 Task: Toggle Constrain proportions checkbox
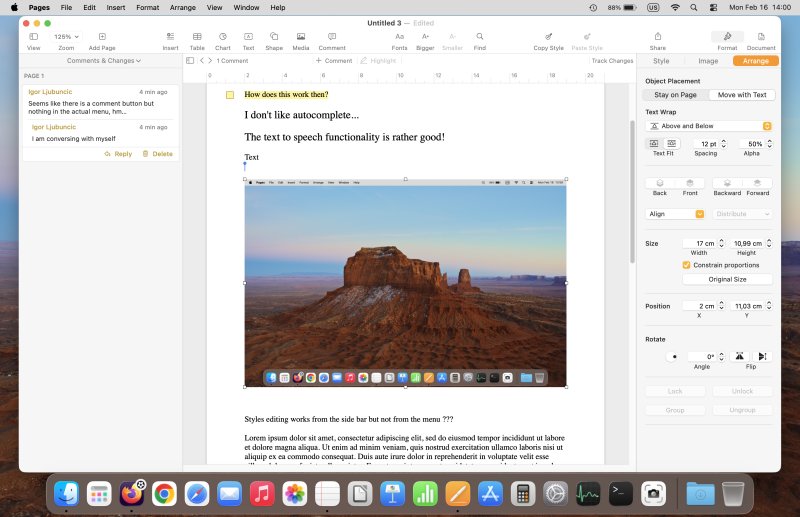click(686, 265)
